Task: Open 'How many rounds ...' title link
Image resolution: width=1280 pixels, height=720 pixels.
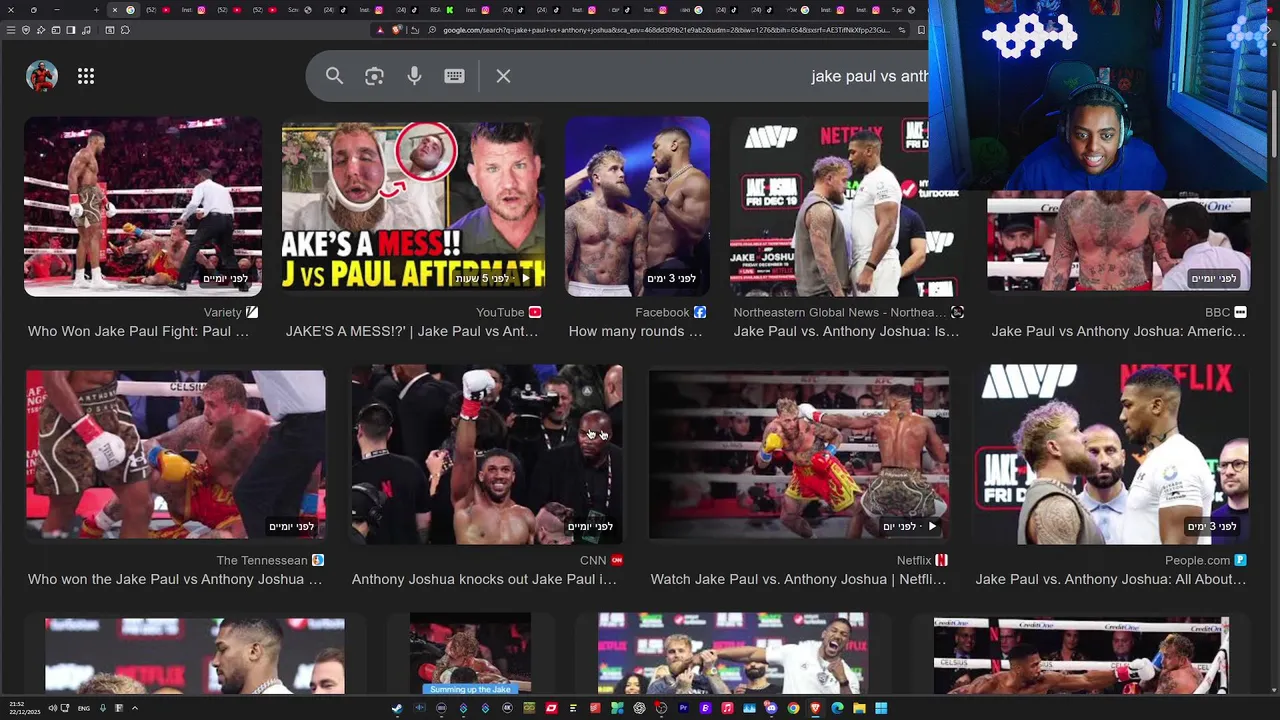Action: pyautogui.click(x=635, y=331)
